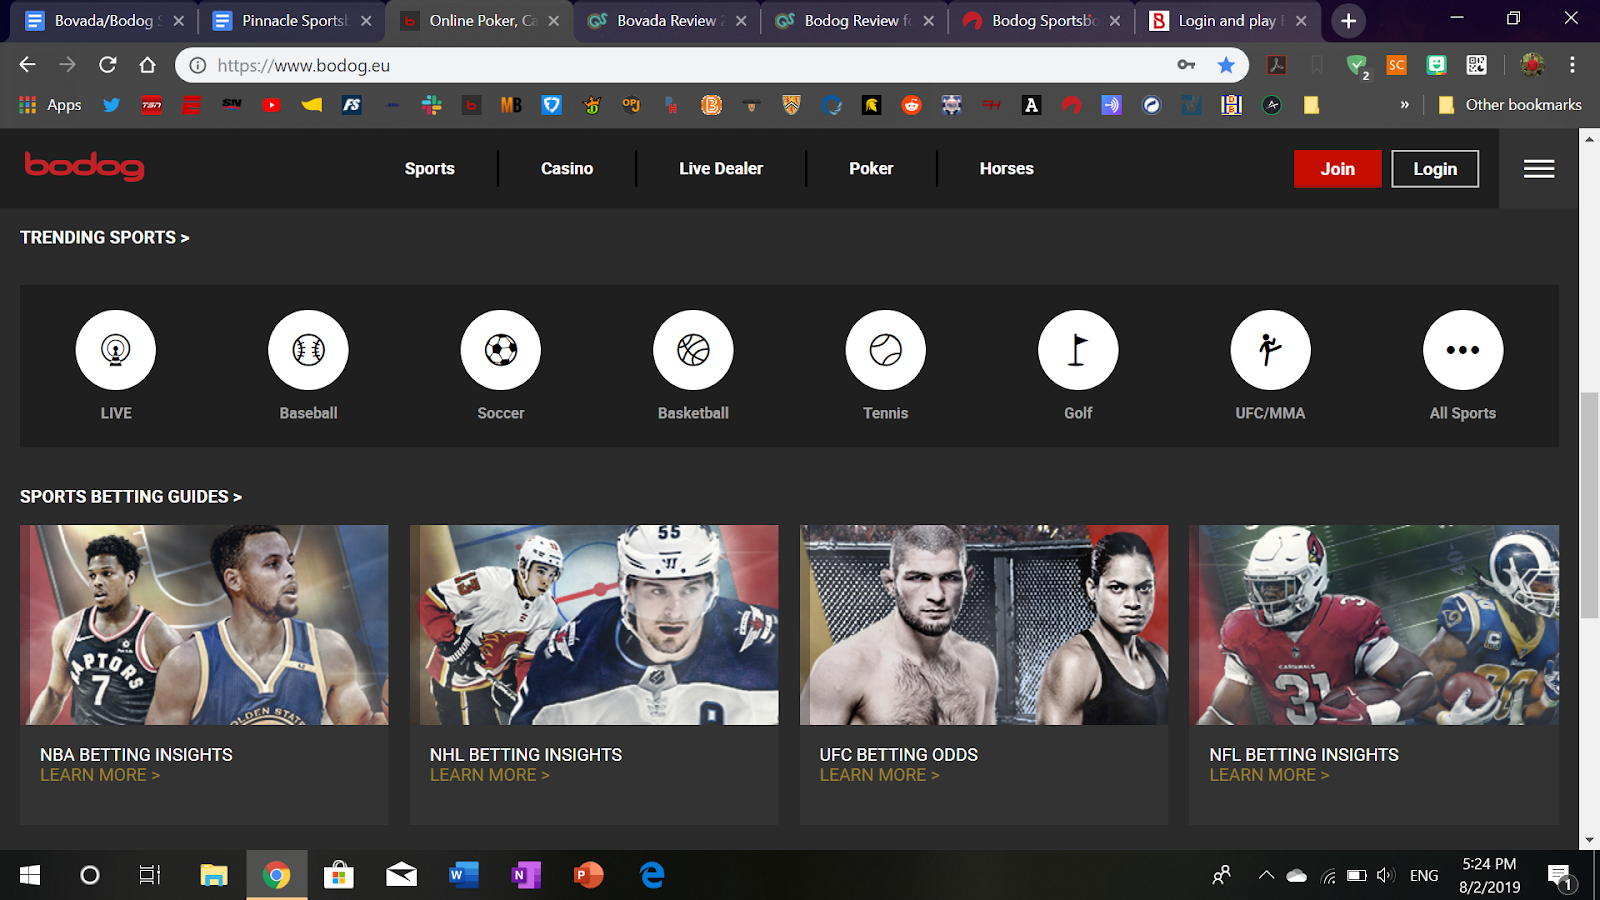Switch to the Bodog Review tab
This screenshot has height=900, width=1600.
(855, 21)
